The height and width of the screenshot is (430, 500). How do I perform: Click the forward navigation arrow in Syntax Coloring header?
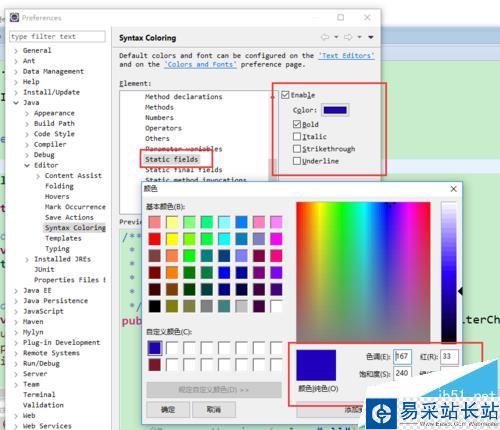pos(348,37)
